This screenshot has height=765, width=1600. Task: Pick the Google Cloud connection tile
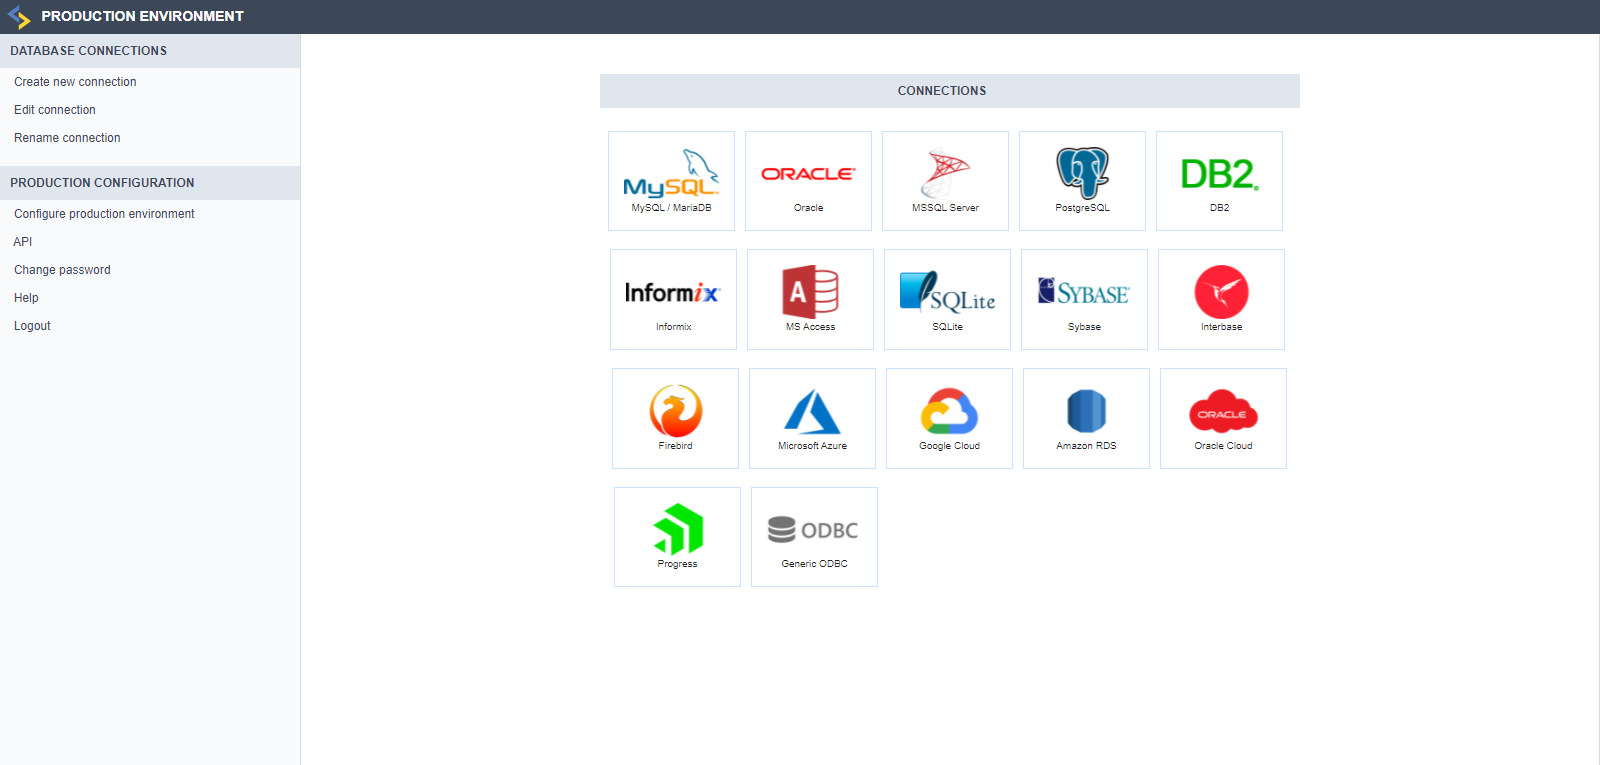(x=949, y=418)
